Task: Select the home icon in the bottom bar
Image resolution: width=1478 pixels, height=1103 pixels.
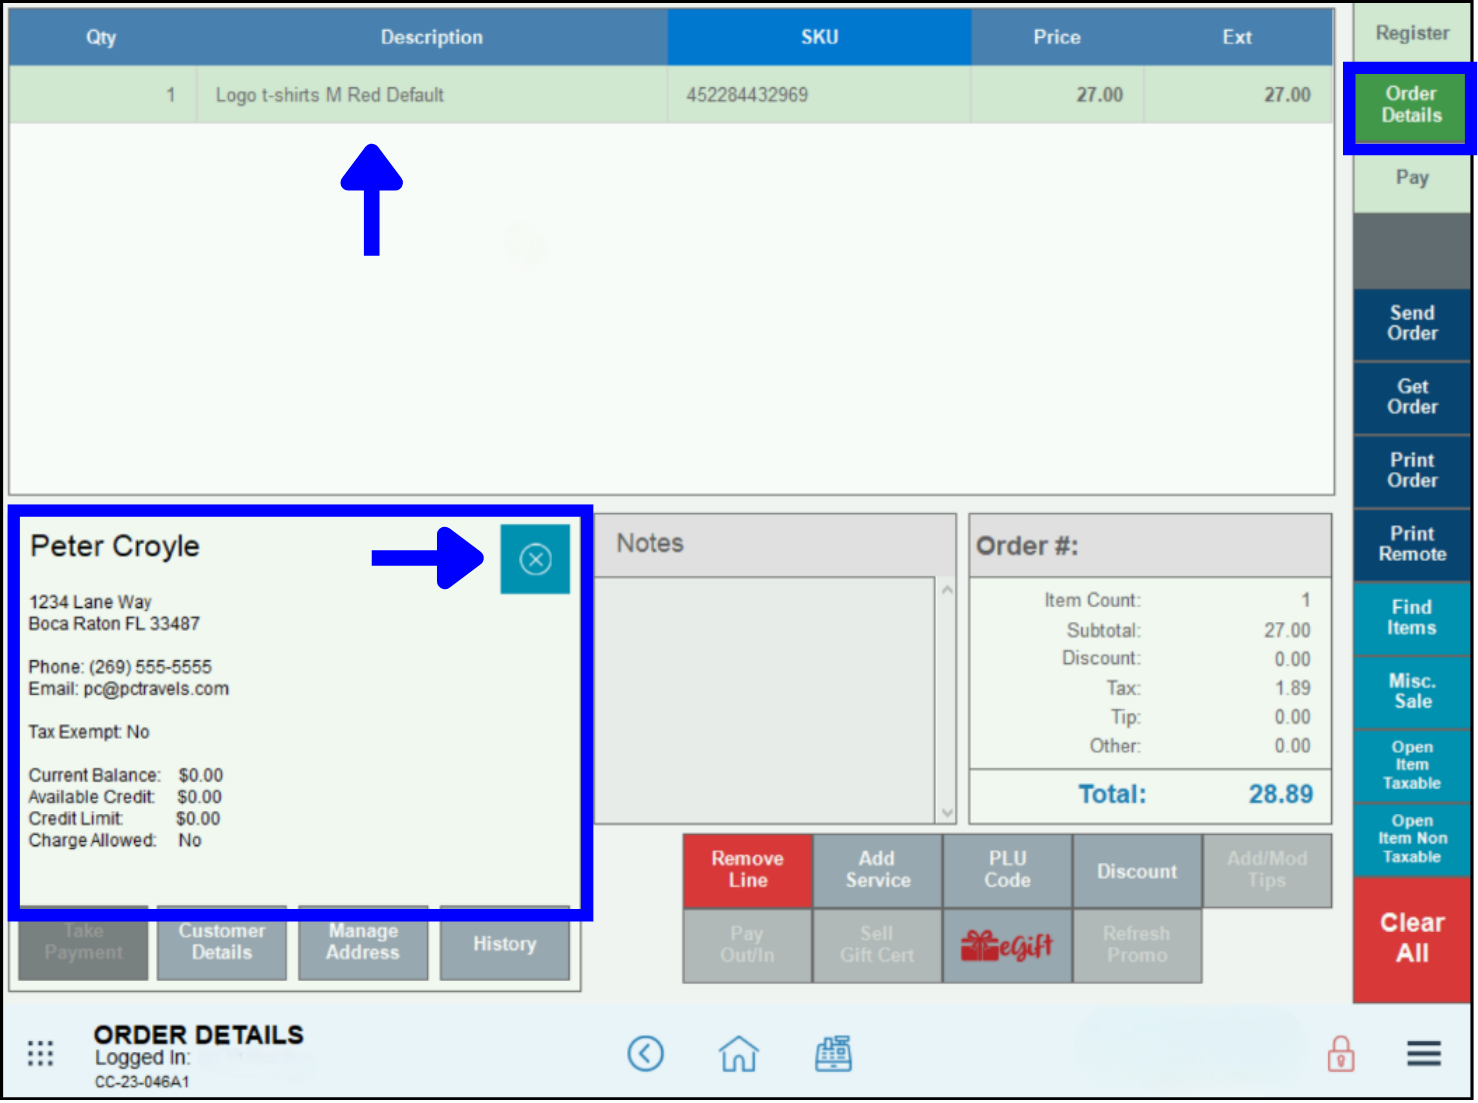Action: 738,1053
